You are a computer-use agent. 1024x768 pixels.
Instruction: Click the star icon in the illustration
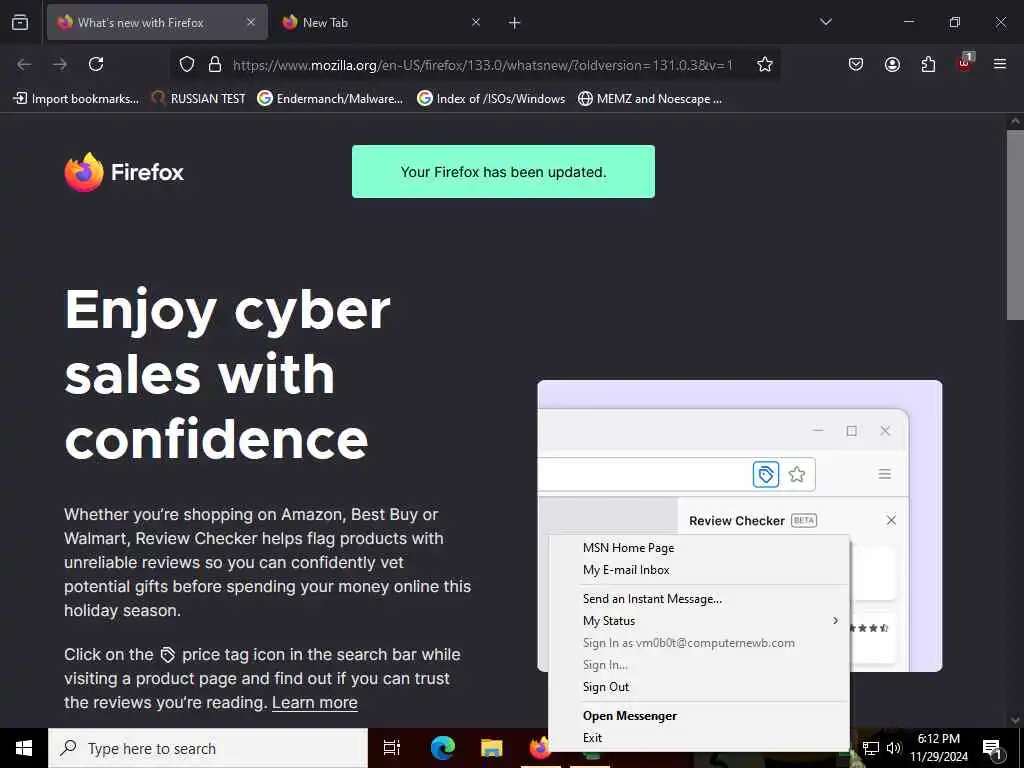pyautogui.click(x=797, y=474)
